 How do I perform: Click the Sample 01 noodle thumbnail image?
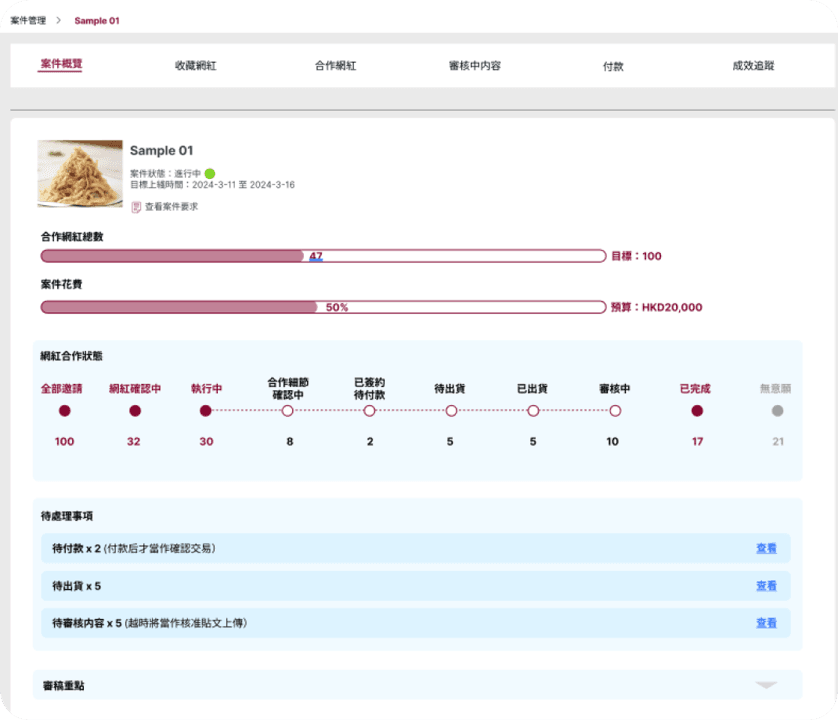tap(80, 174)
